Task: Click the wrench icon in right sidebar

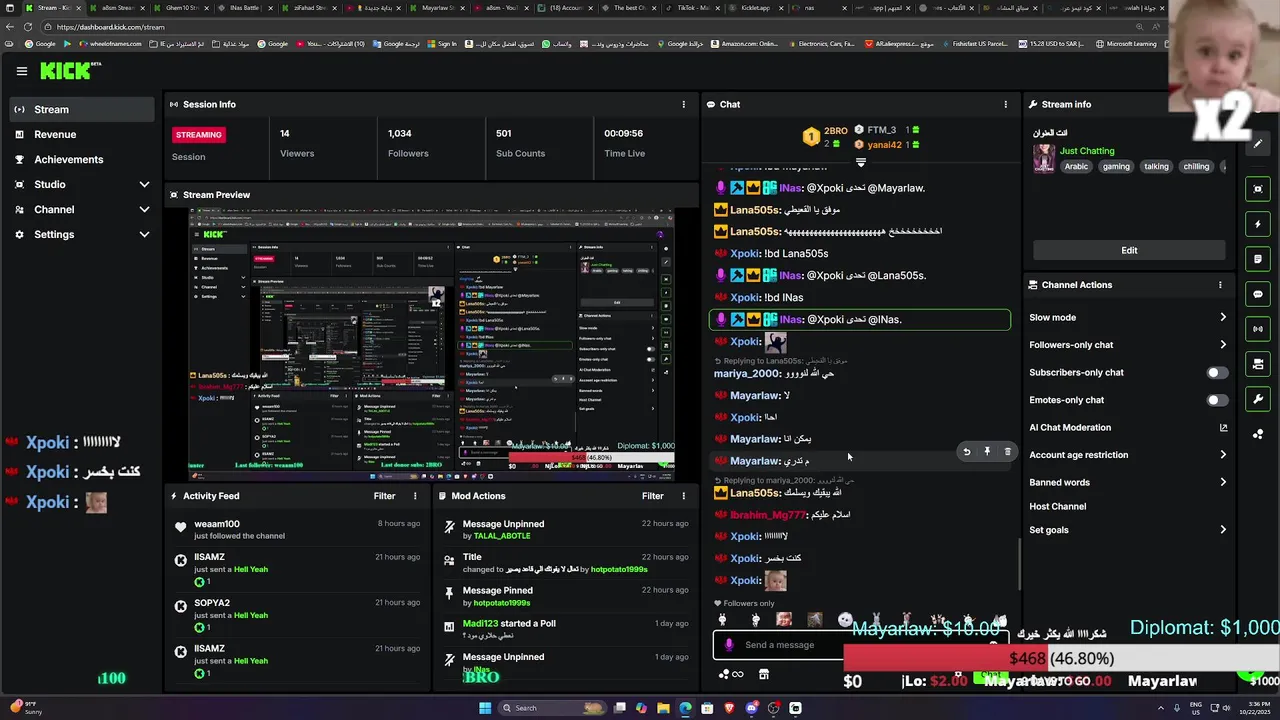Action: (x=1258, y=399)
